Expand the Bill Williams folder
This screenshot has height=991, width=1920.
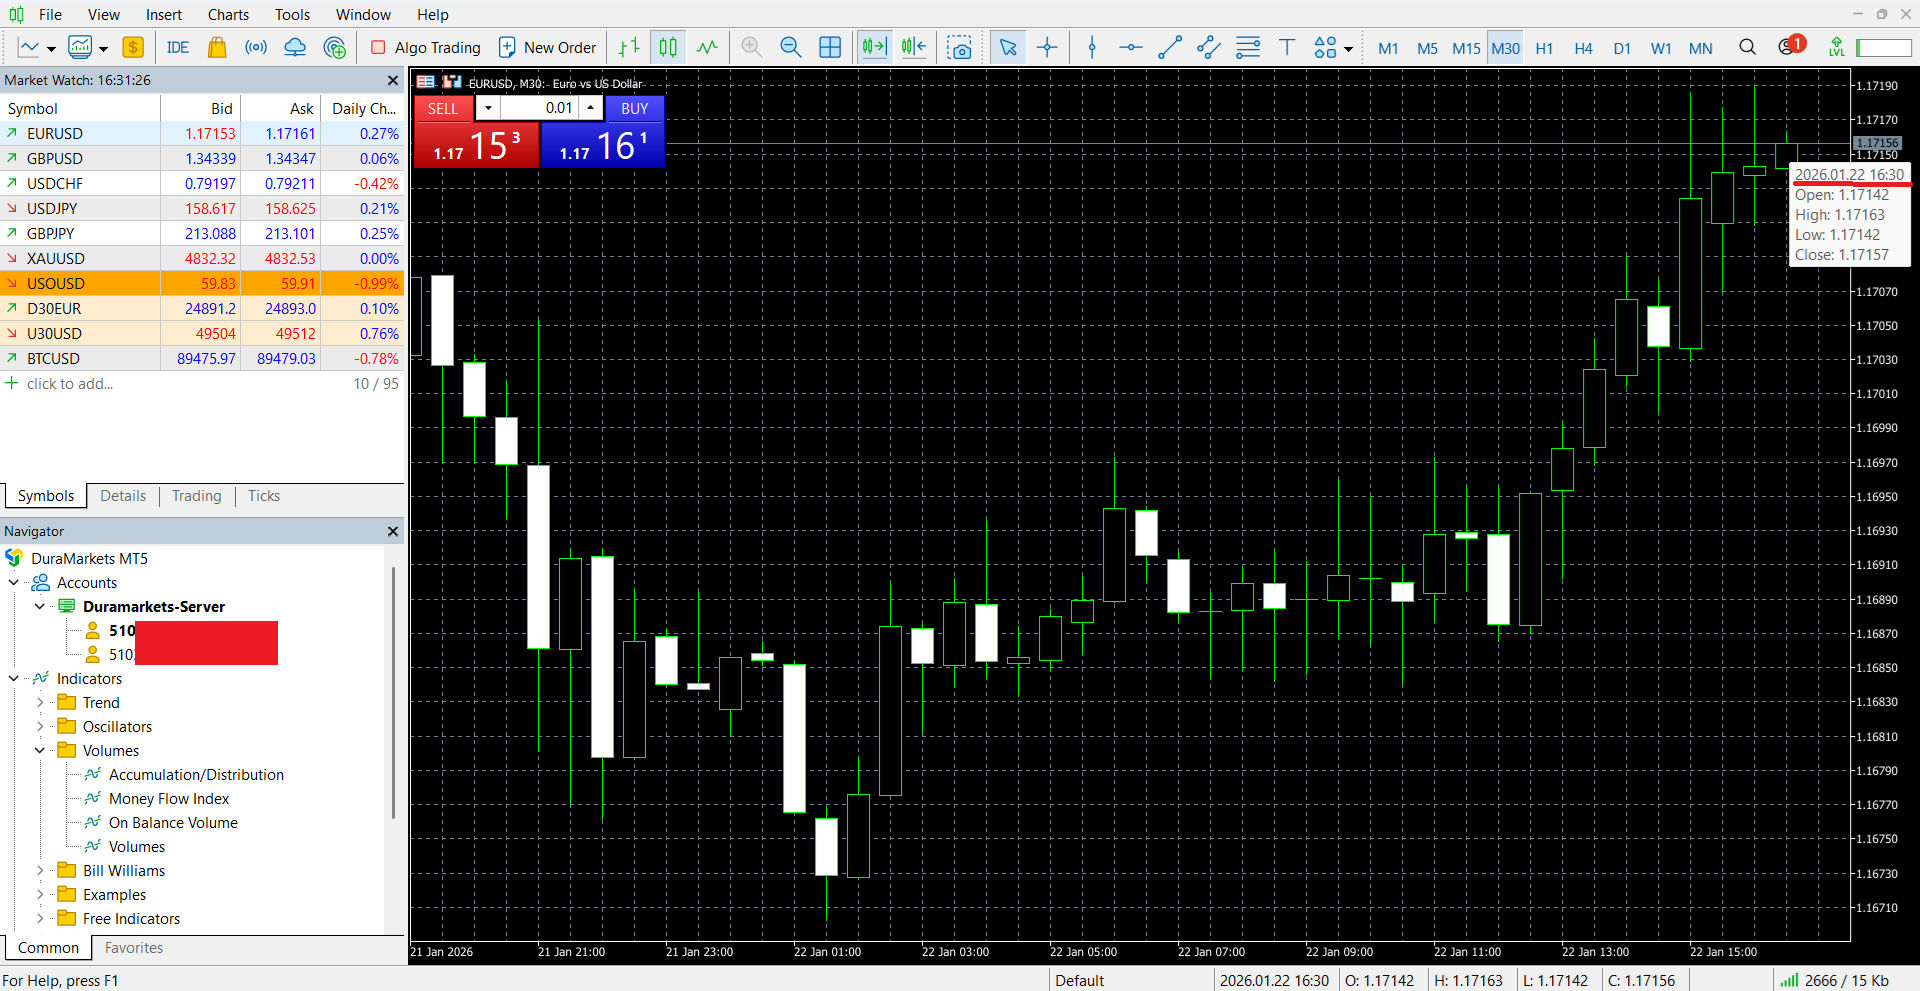(40, 870)
